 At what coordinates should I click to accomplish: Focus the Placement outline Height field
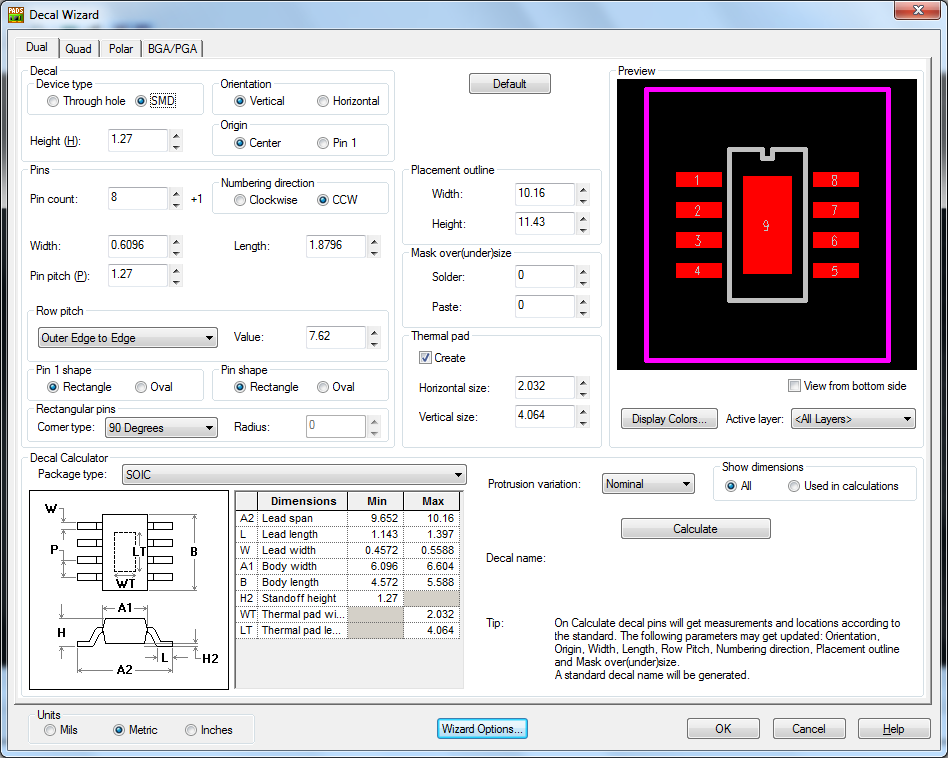[x=545, y=223]
